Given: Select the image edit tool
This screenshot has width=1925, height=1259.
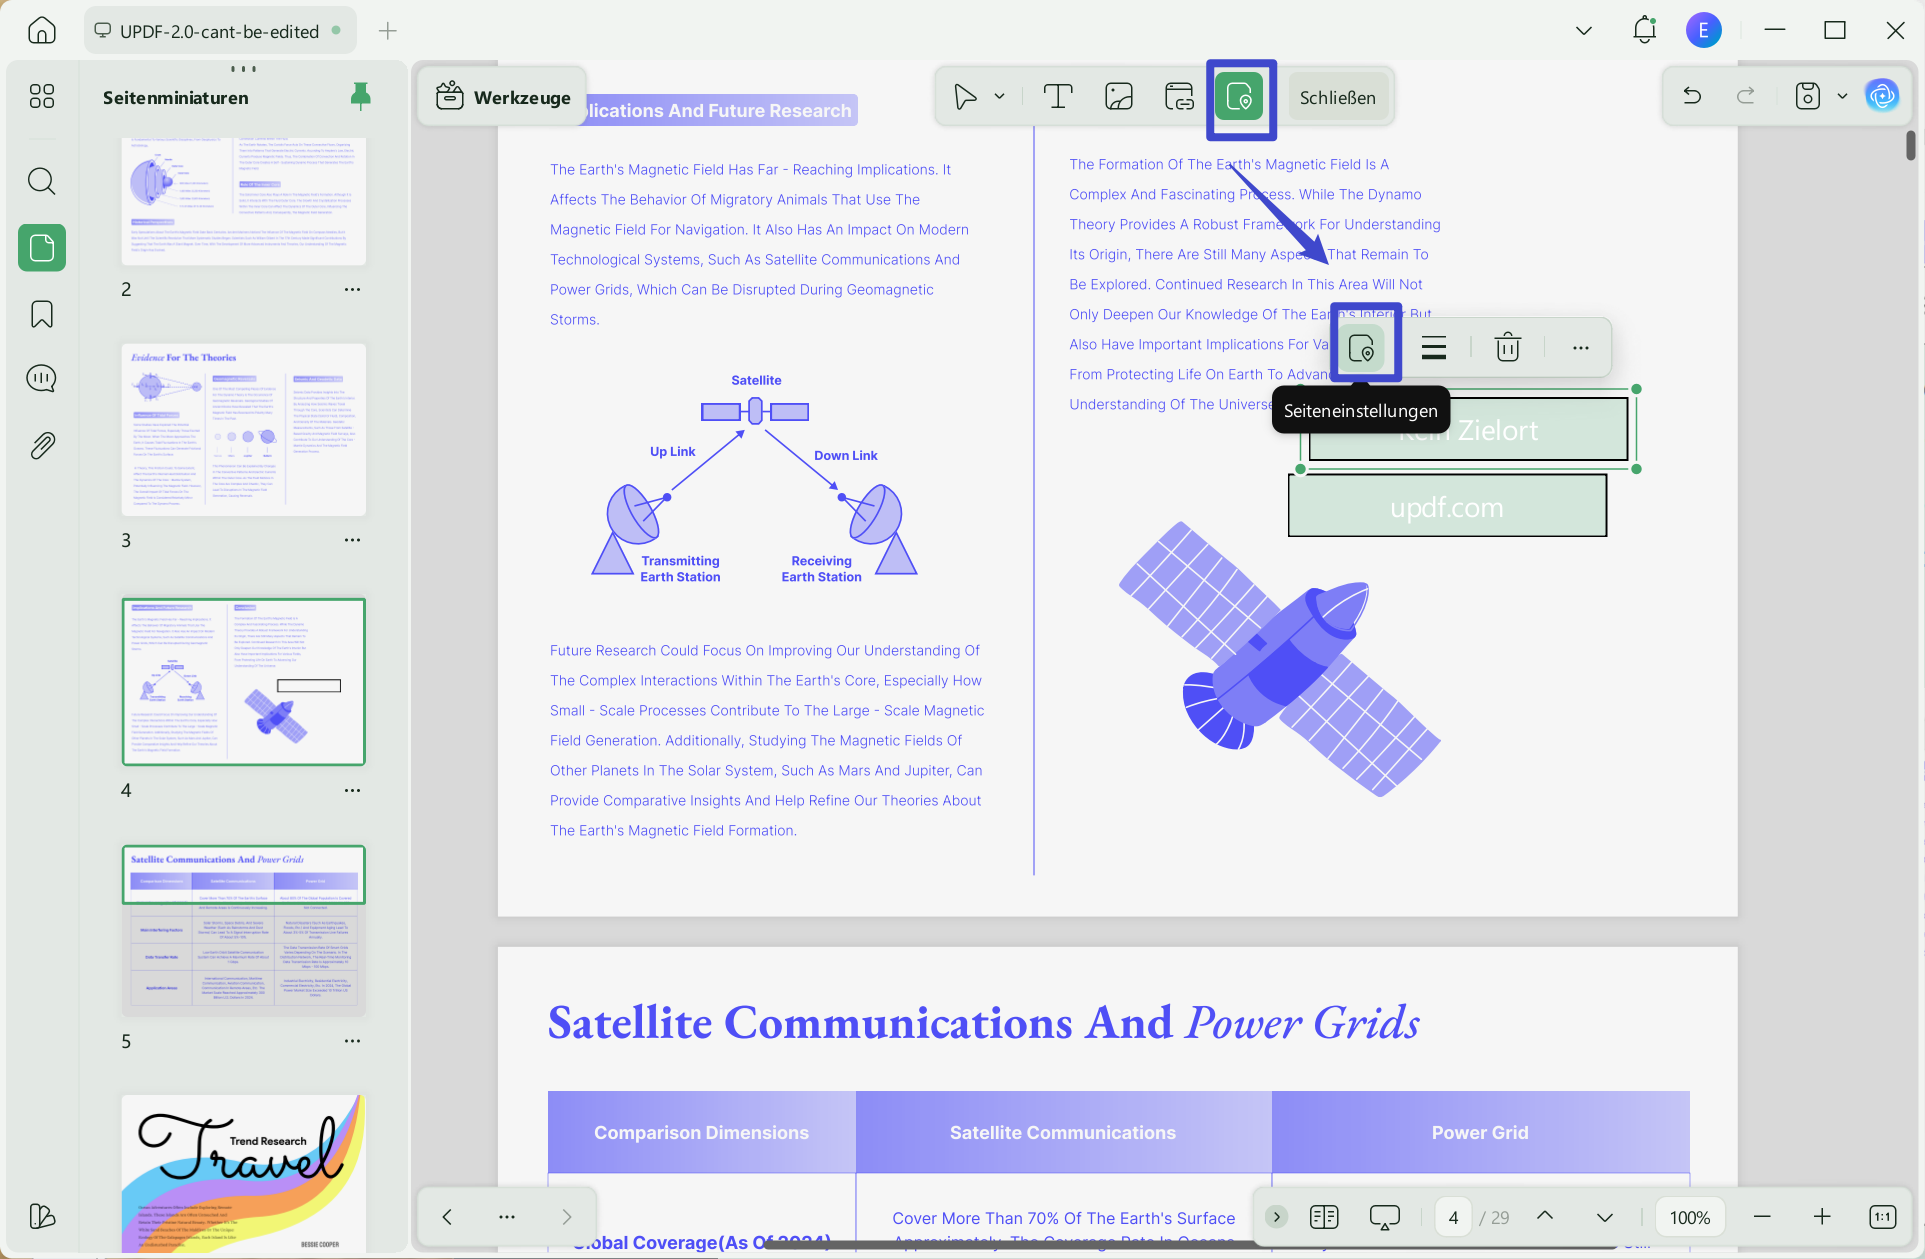Looking at the screenshot, I should 1118,97.
